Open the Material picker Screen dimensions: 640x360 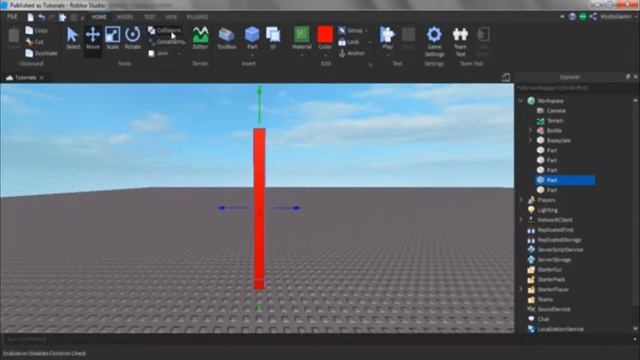(x=302, y=38)
